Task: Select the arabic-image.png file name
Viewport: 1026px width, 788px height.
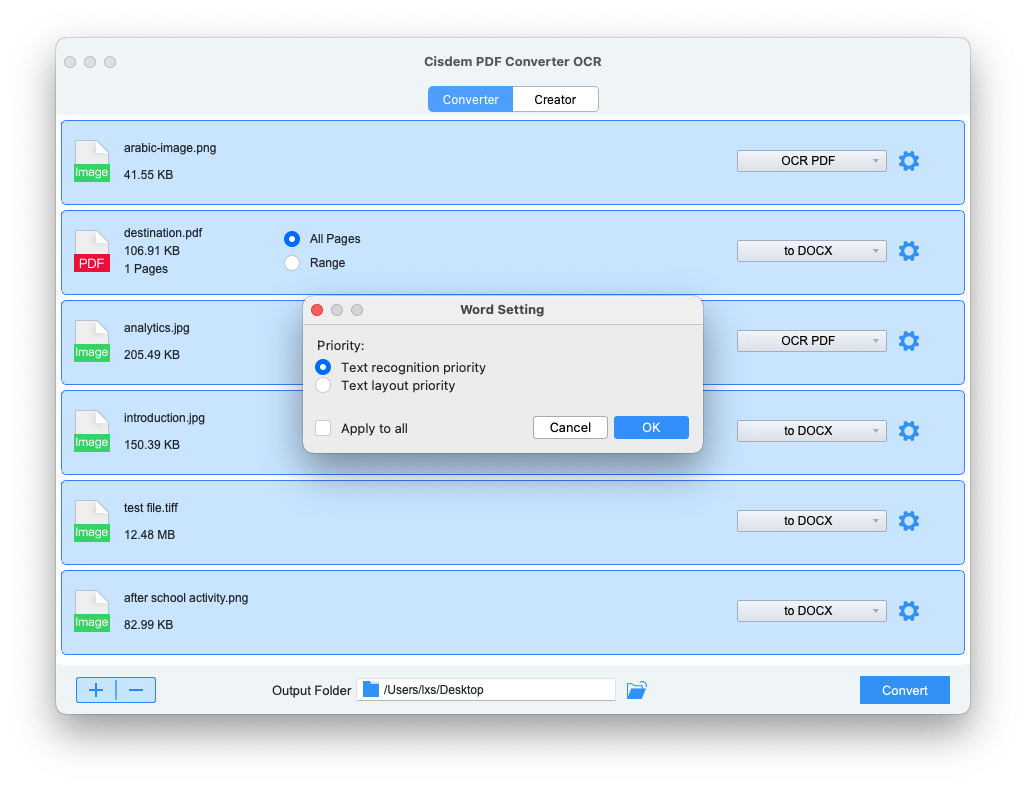Action: pos(170,148)
